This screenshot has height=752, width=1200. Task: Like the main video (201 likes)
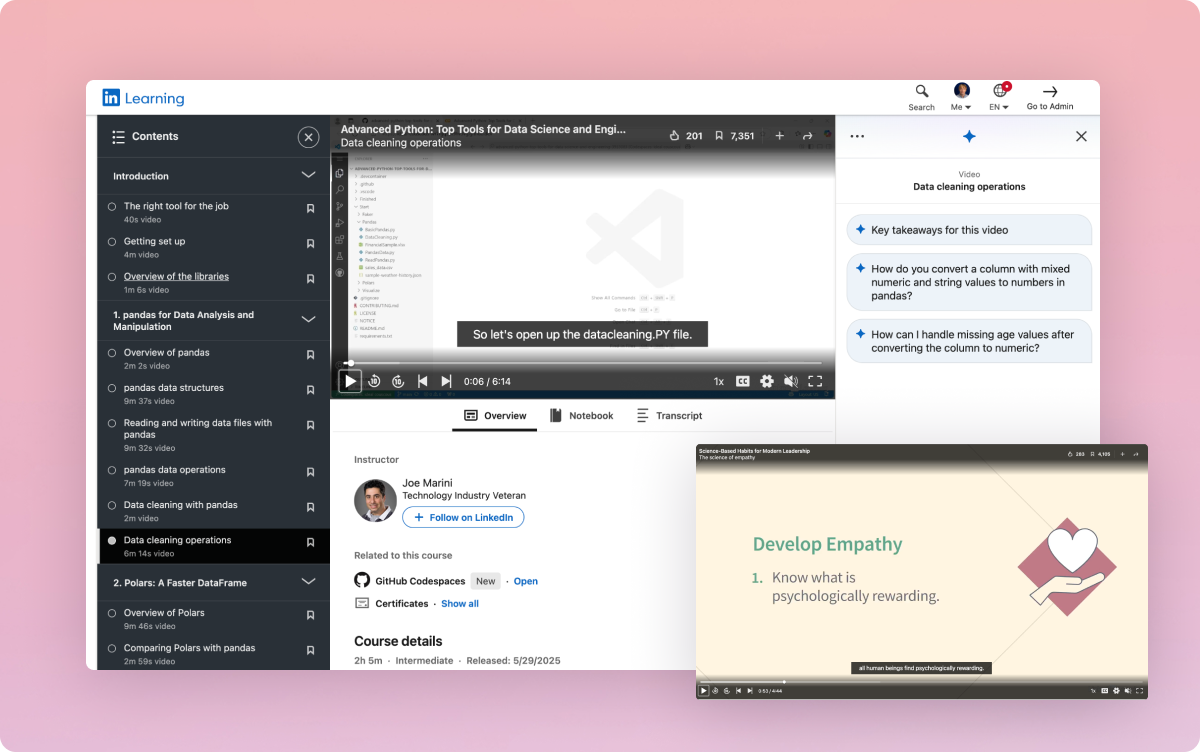pos(686,136)
